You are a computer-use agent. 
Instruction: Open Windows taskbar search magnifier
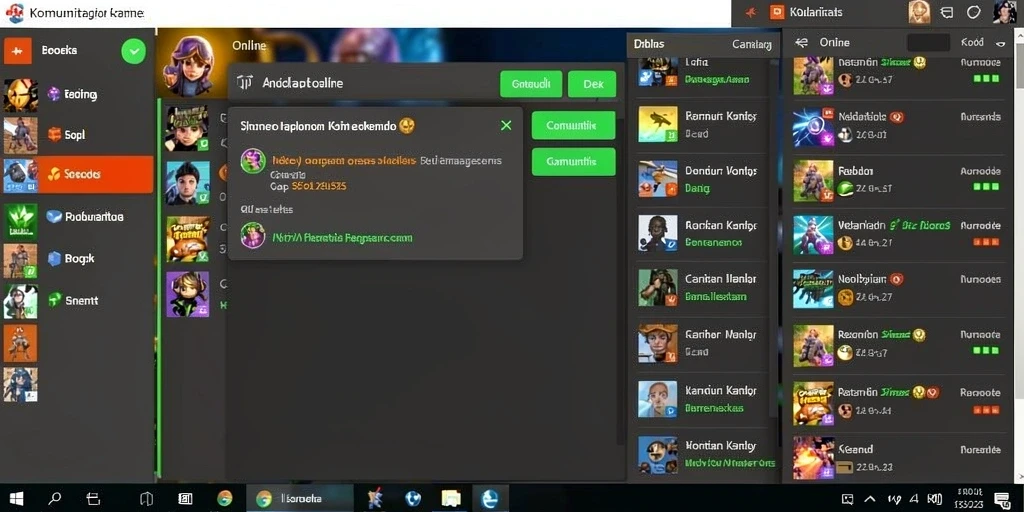[x=55, y=499]
